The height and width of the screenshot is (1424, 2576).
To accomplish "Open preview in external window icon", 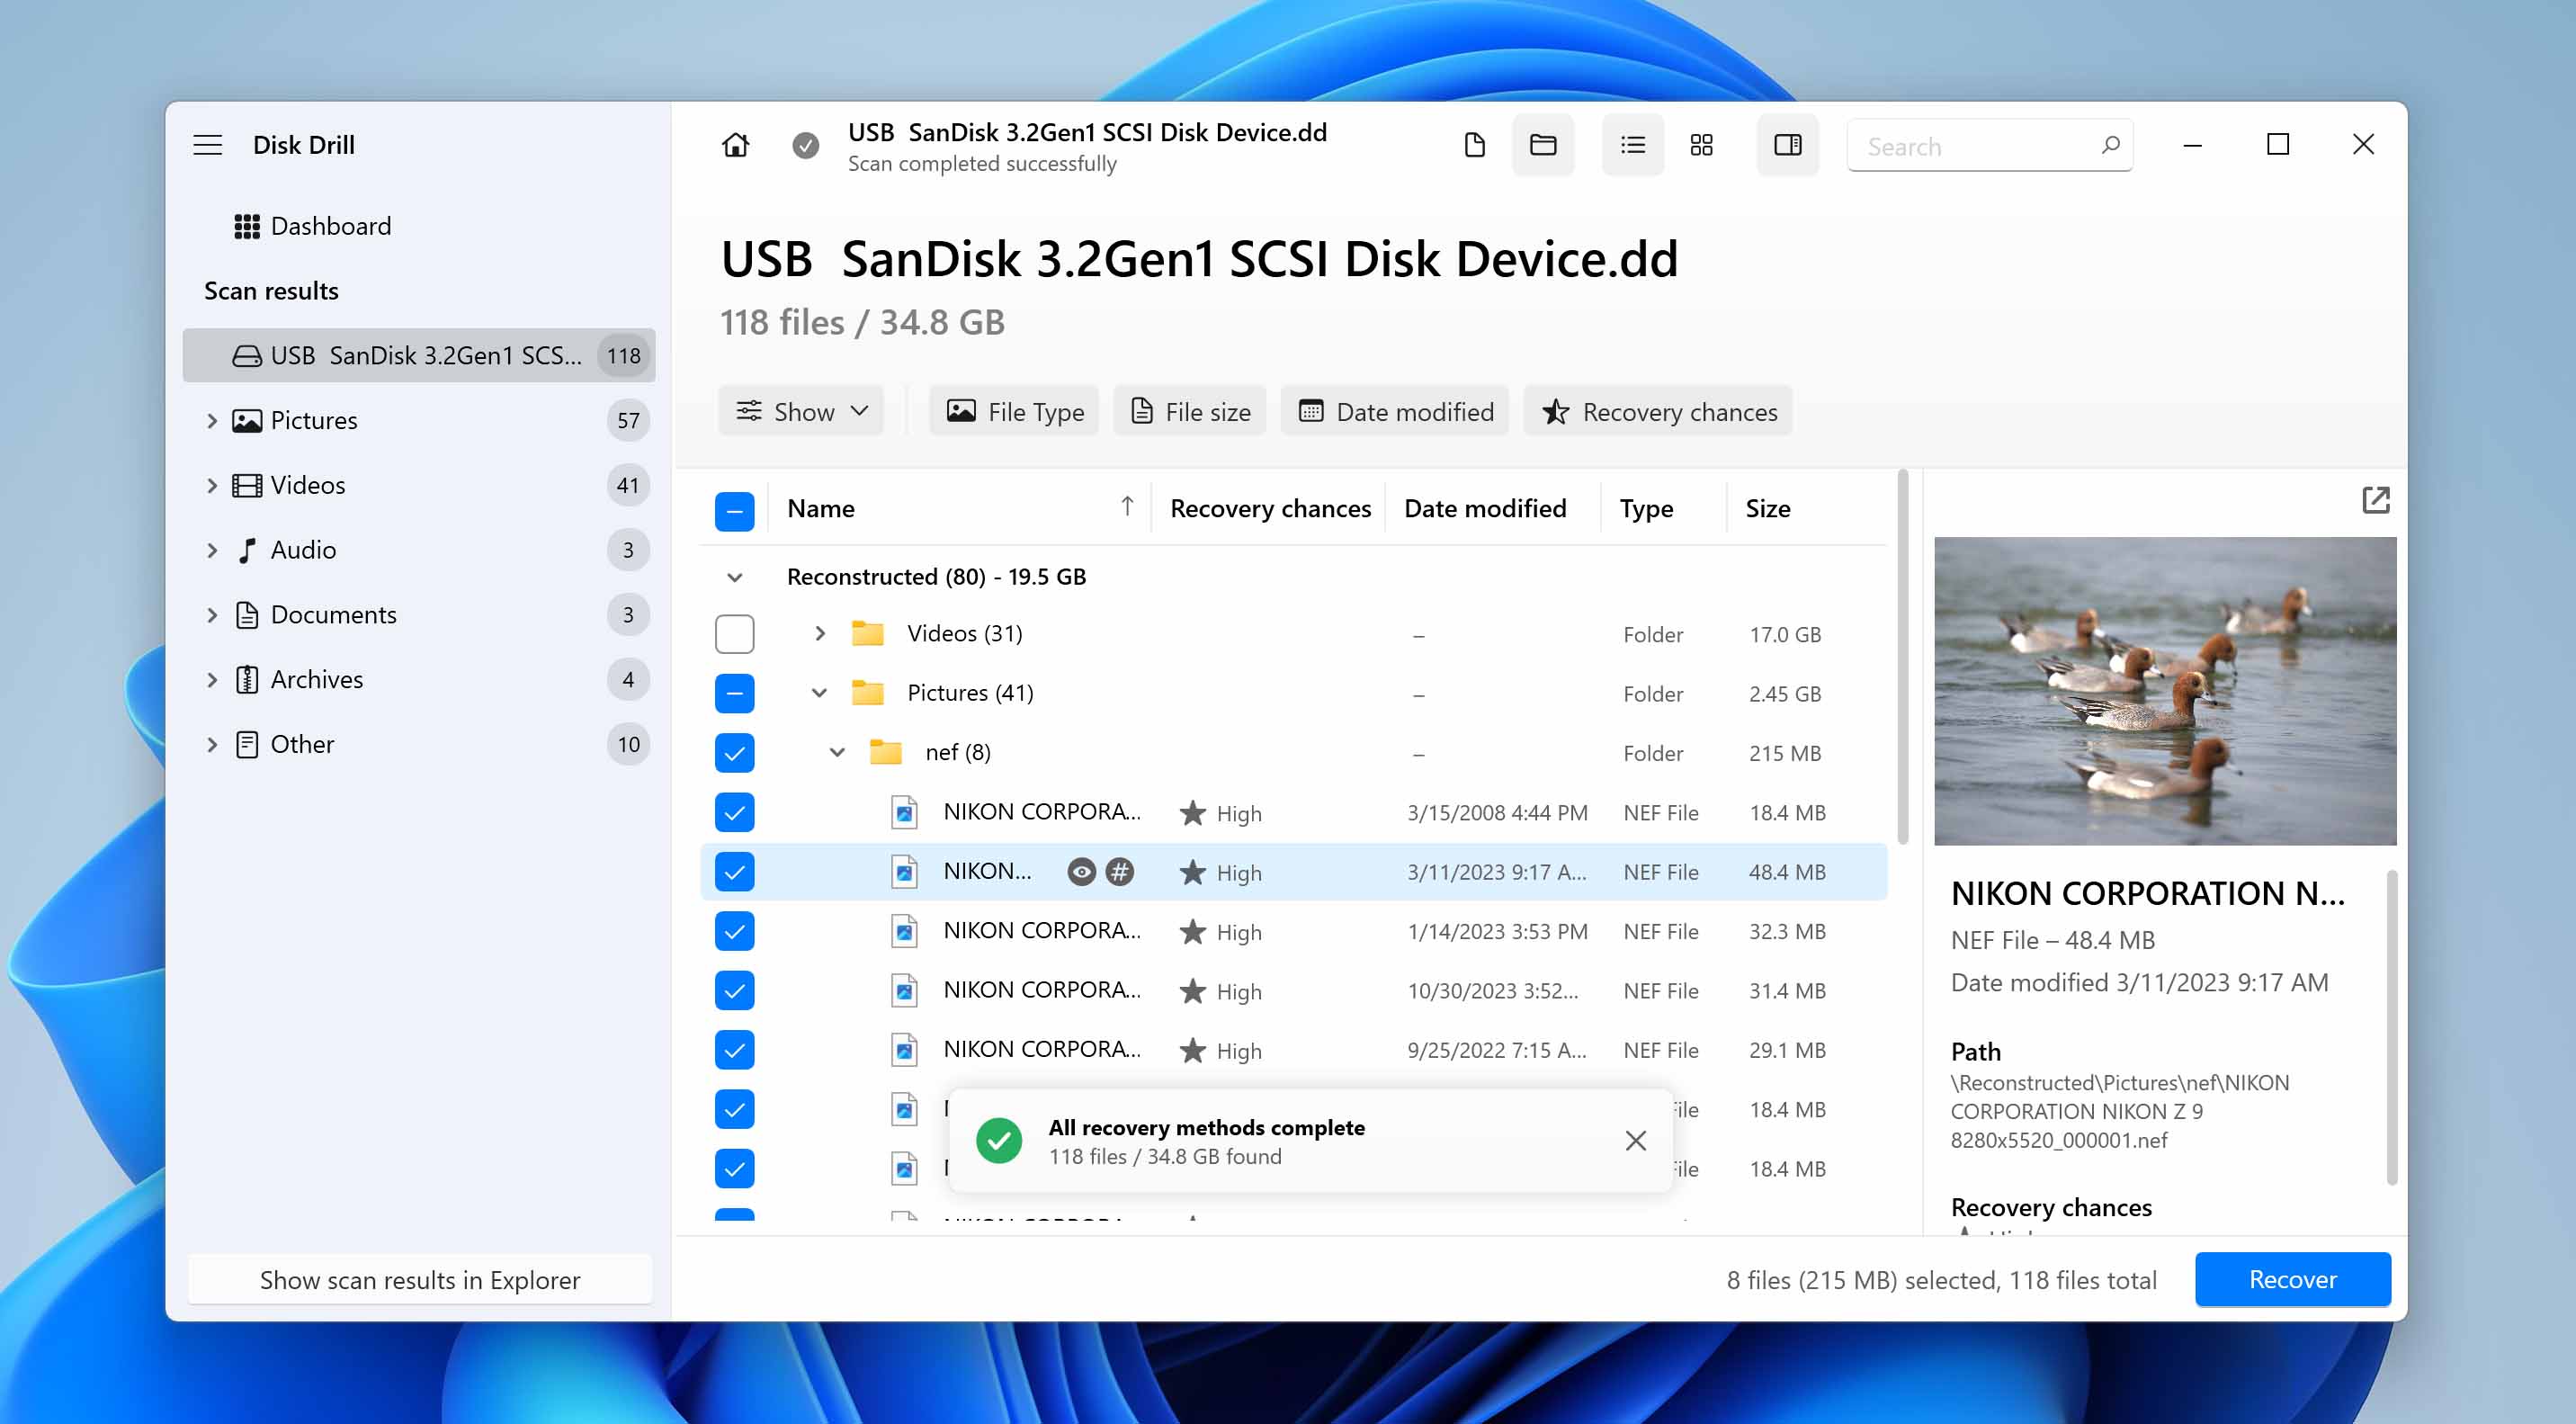I will tap(2376, 500).
